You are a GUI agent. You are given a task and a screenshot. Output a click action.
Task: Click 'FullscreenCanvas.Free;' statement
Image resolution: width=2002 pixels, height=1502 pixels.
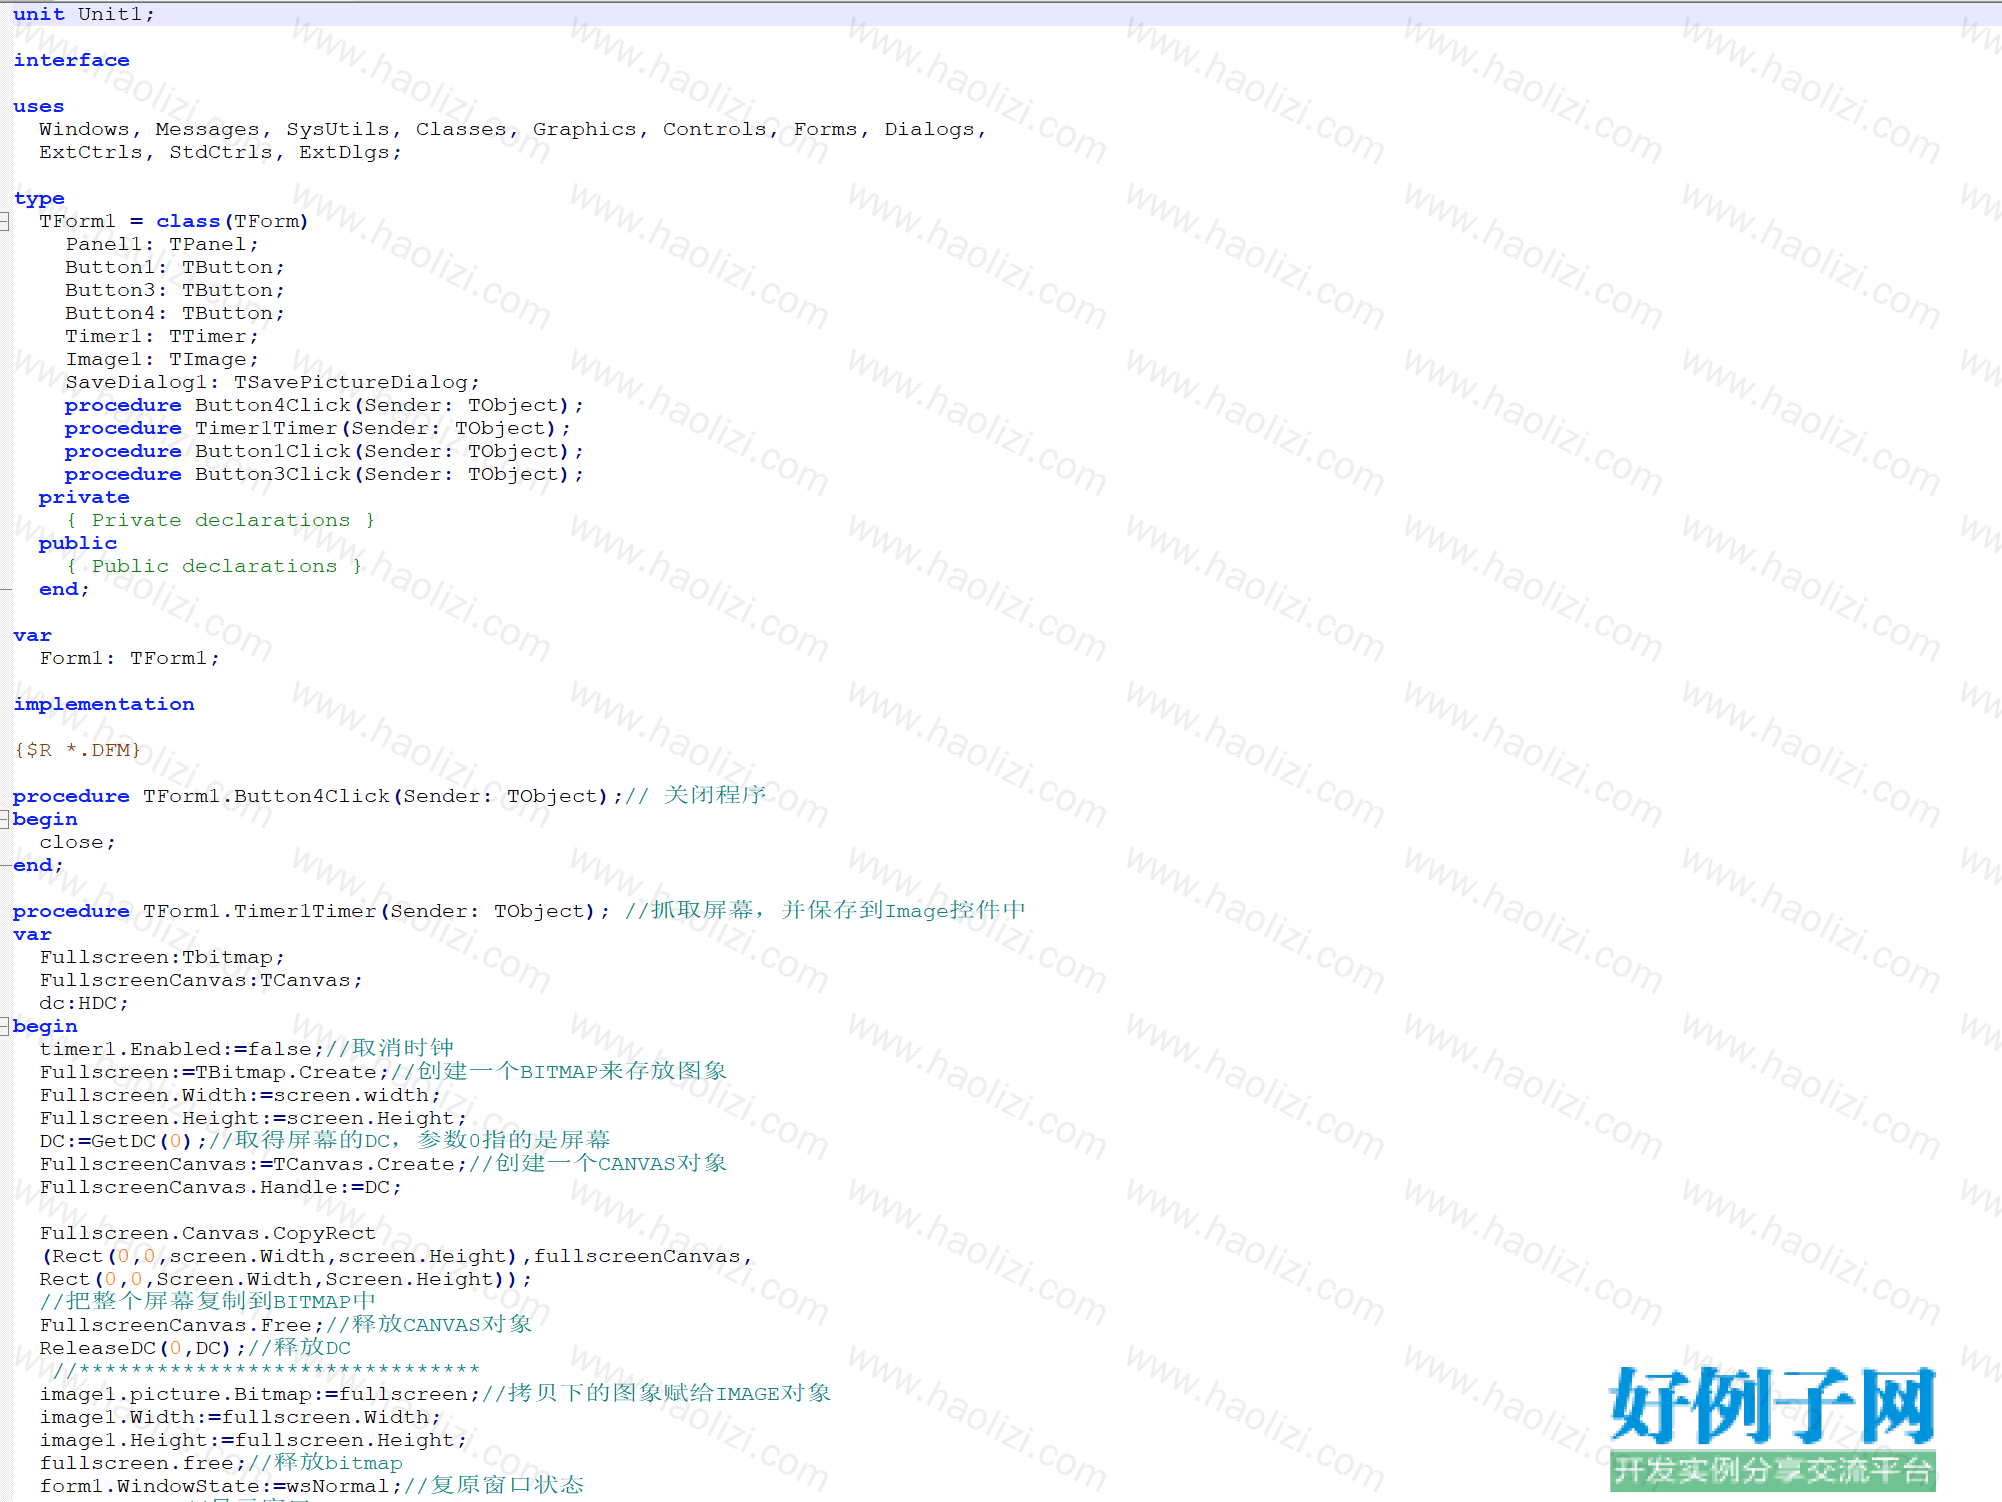coord(181,1325)
